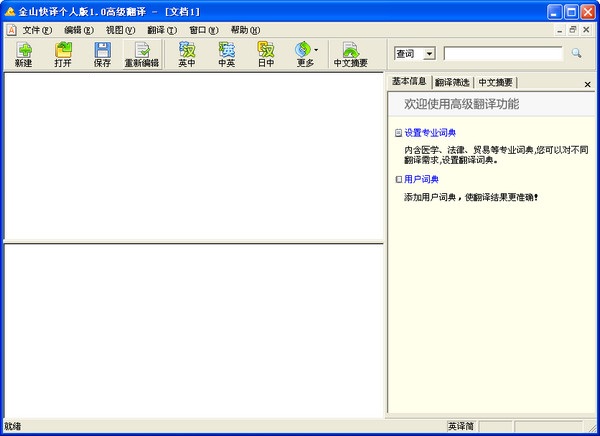Open the 查词 combo box
The image size is (600, 436).
(415, 54)
